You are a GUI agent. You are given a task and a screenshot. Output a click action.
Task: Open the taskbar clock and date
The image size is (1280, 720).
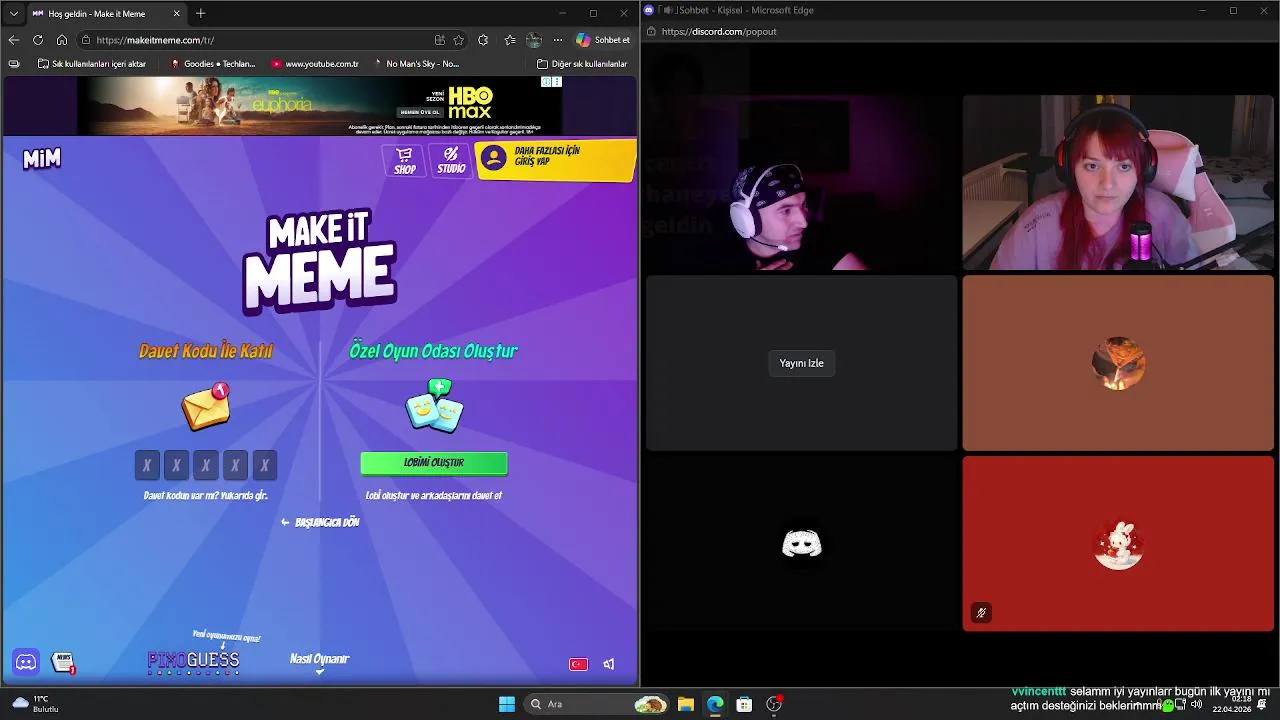tap(1231, 704)
